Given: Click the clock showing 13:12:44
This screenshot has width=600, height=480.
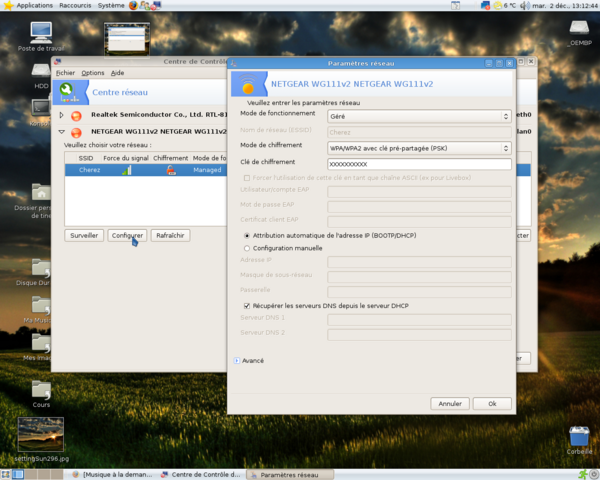Looking at the screenshot, I should (565, 5).
